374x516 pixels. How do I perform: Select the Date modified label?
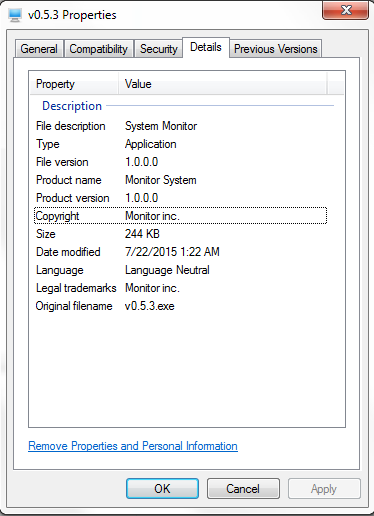point(68,252)
